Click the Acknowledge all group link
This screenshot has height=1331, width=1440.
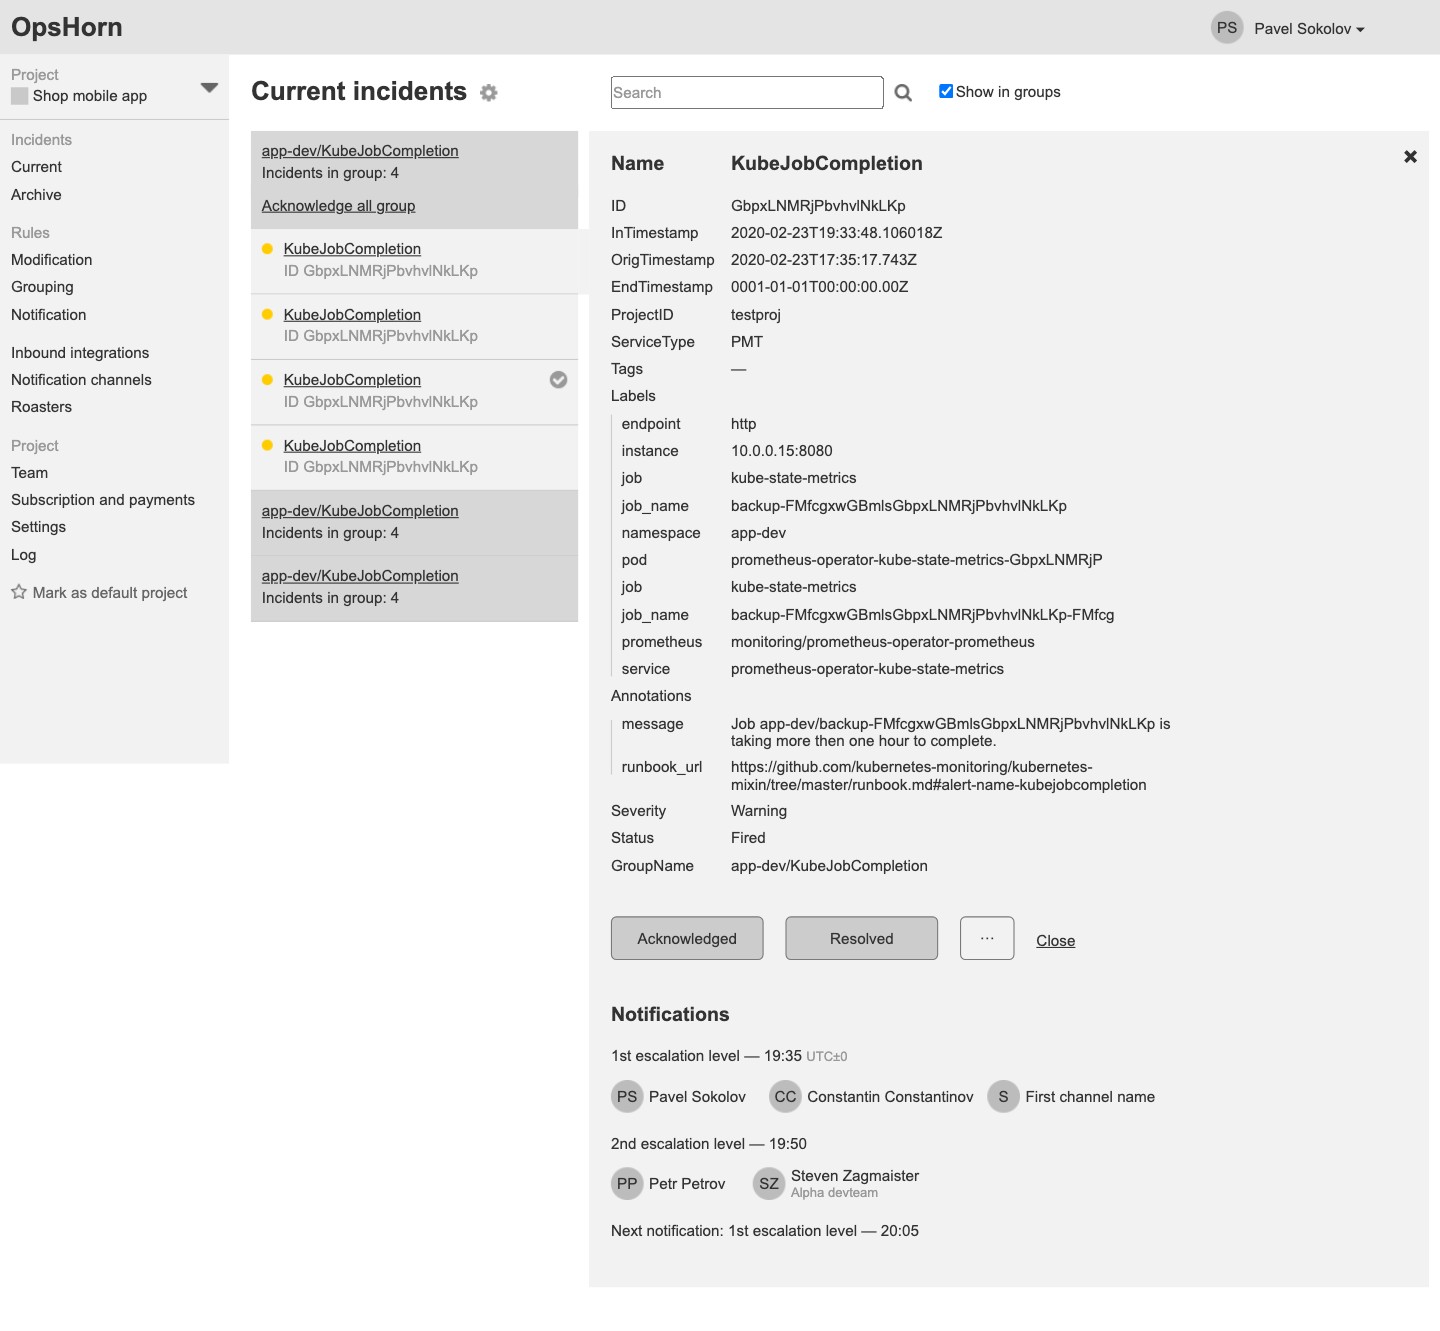click(x=338, y=206)
